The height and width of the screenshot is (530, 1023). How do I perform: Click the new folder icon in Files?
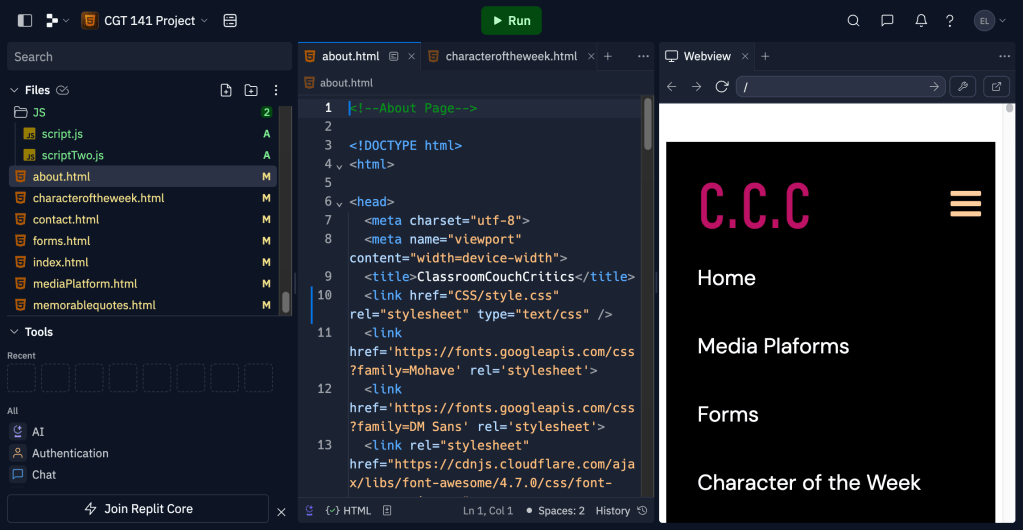coord(251,90)
